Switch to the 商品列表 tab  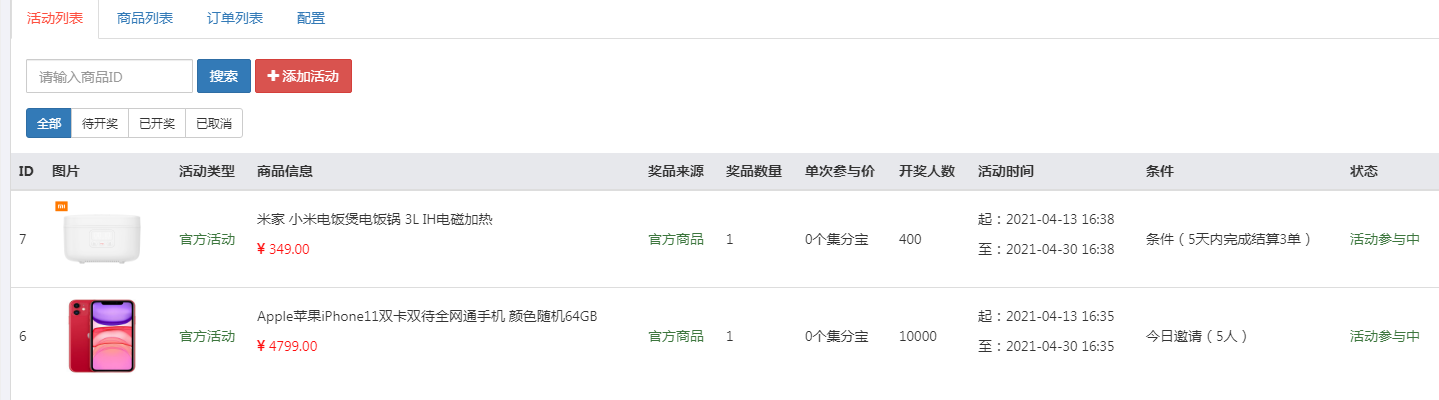point(145,18)
